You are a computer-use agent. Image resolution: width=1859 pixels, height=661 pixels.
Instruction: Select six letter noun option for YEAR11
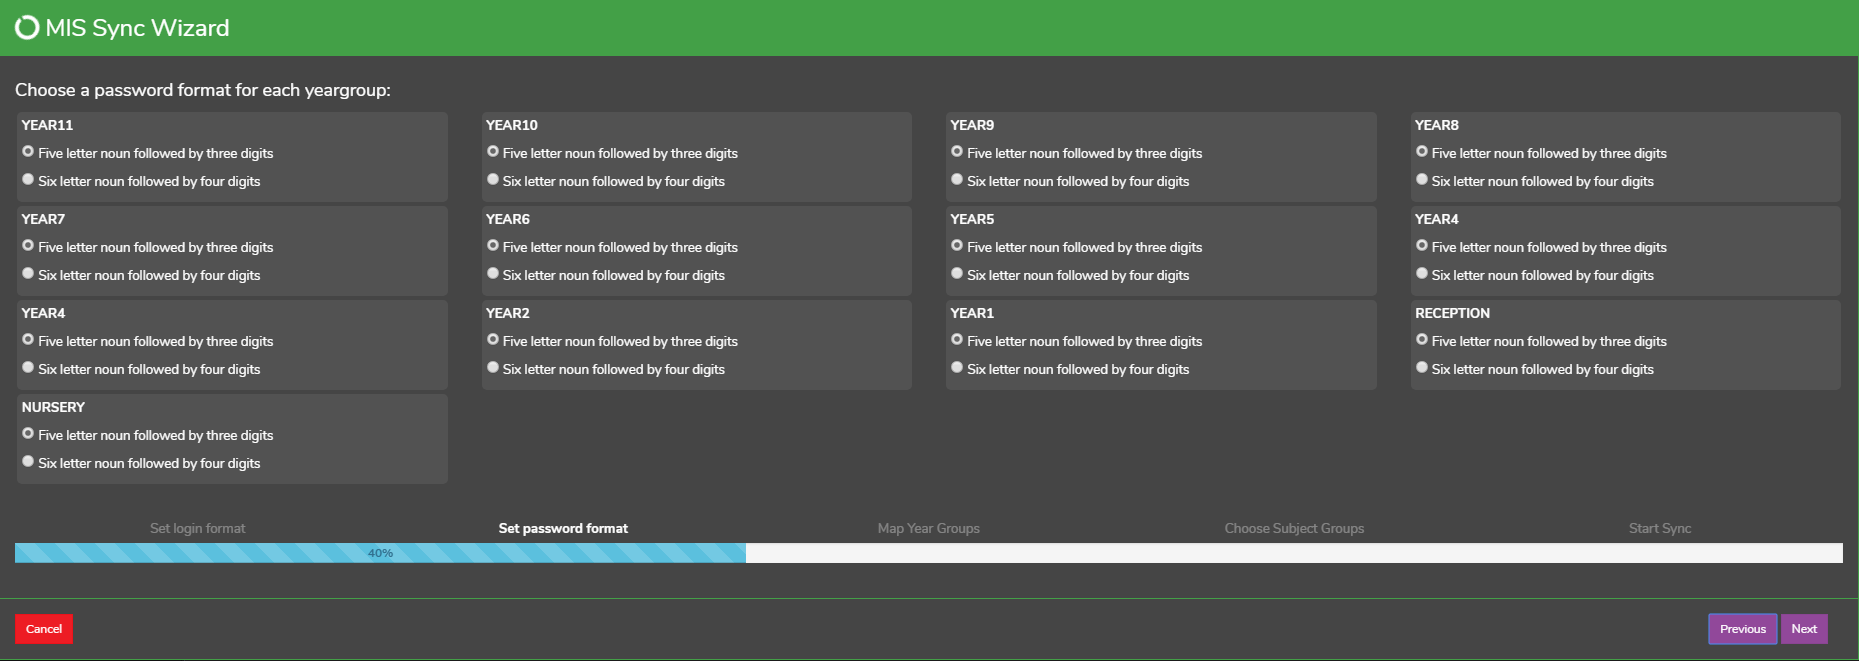coord(28,180)
